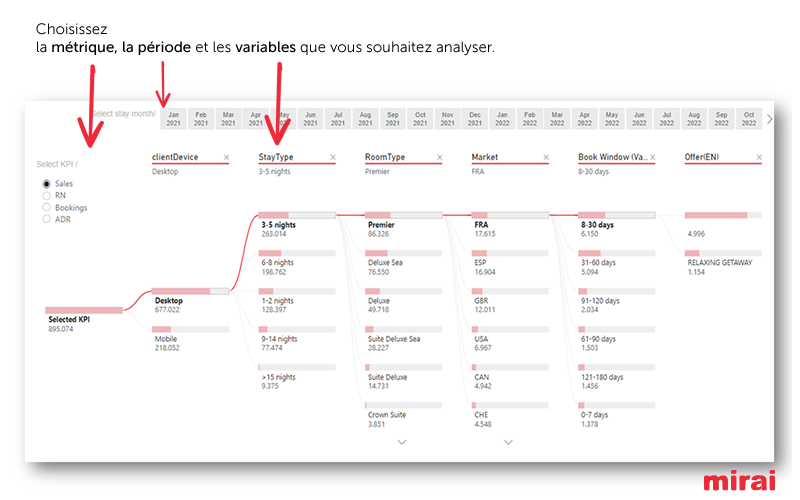
Task: Select the ESP market node
Action: [510, 253]
